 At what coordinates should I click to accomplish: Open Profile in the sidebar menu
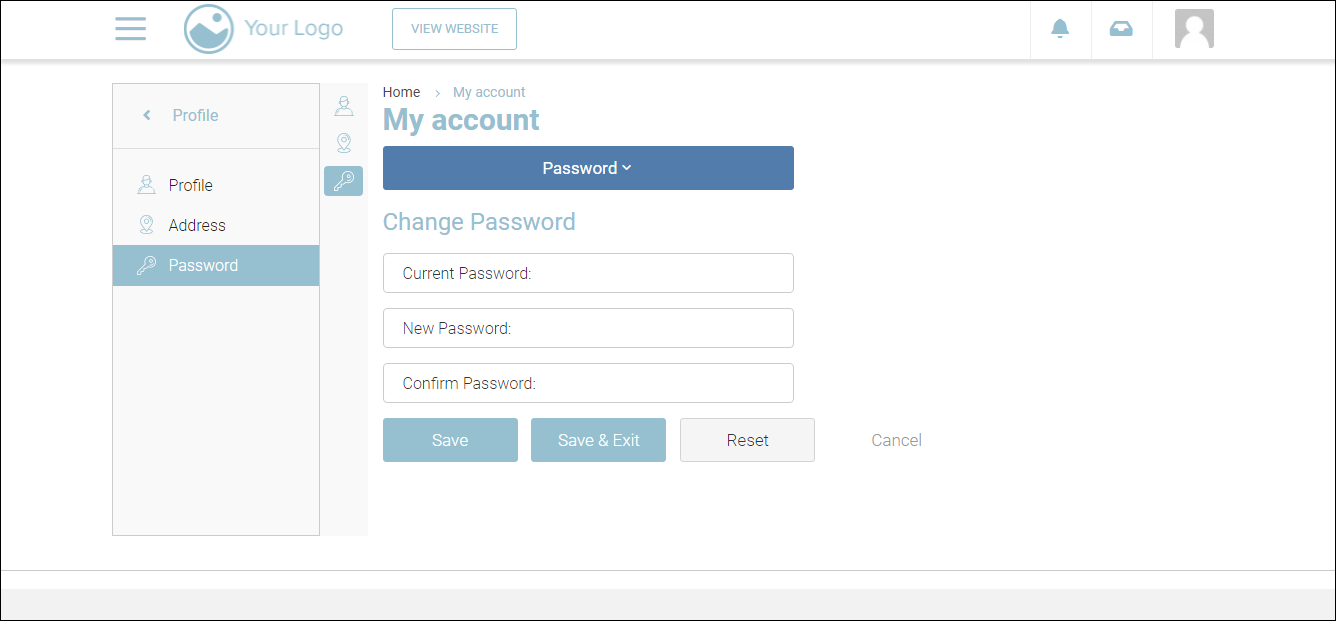click(190, 185)
